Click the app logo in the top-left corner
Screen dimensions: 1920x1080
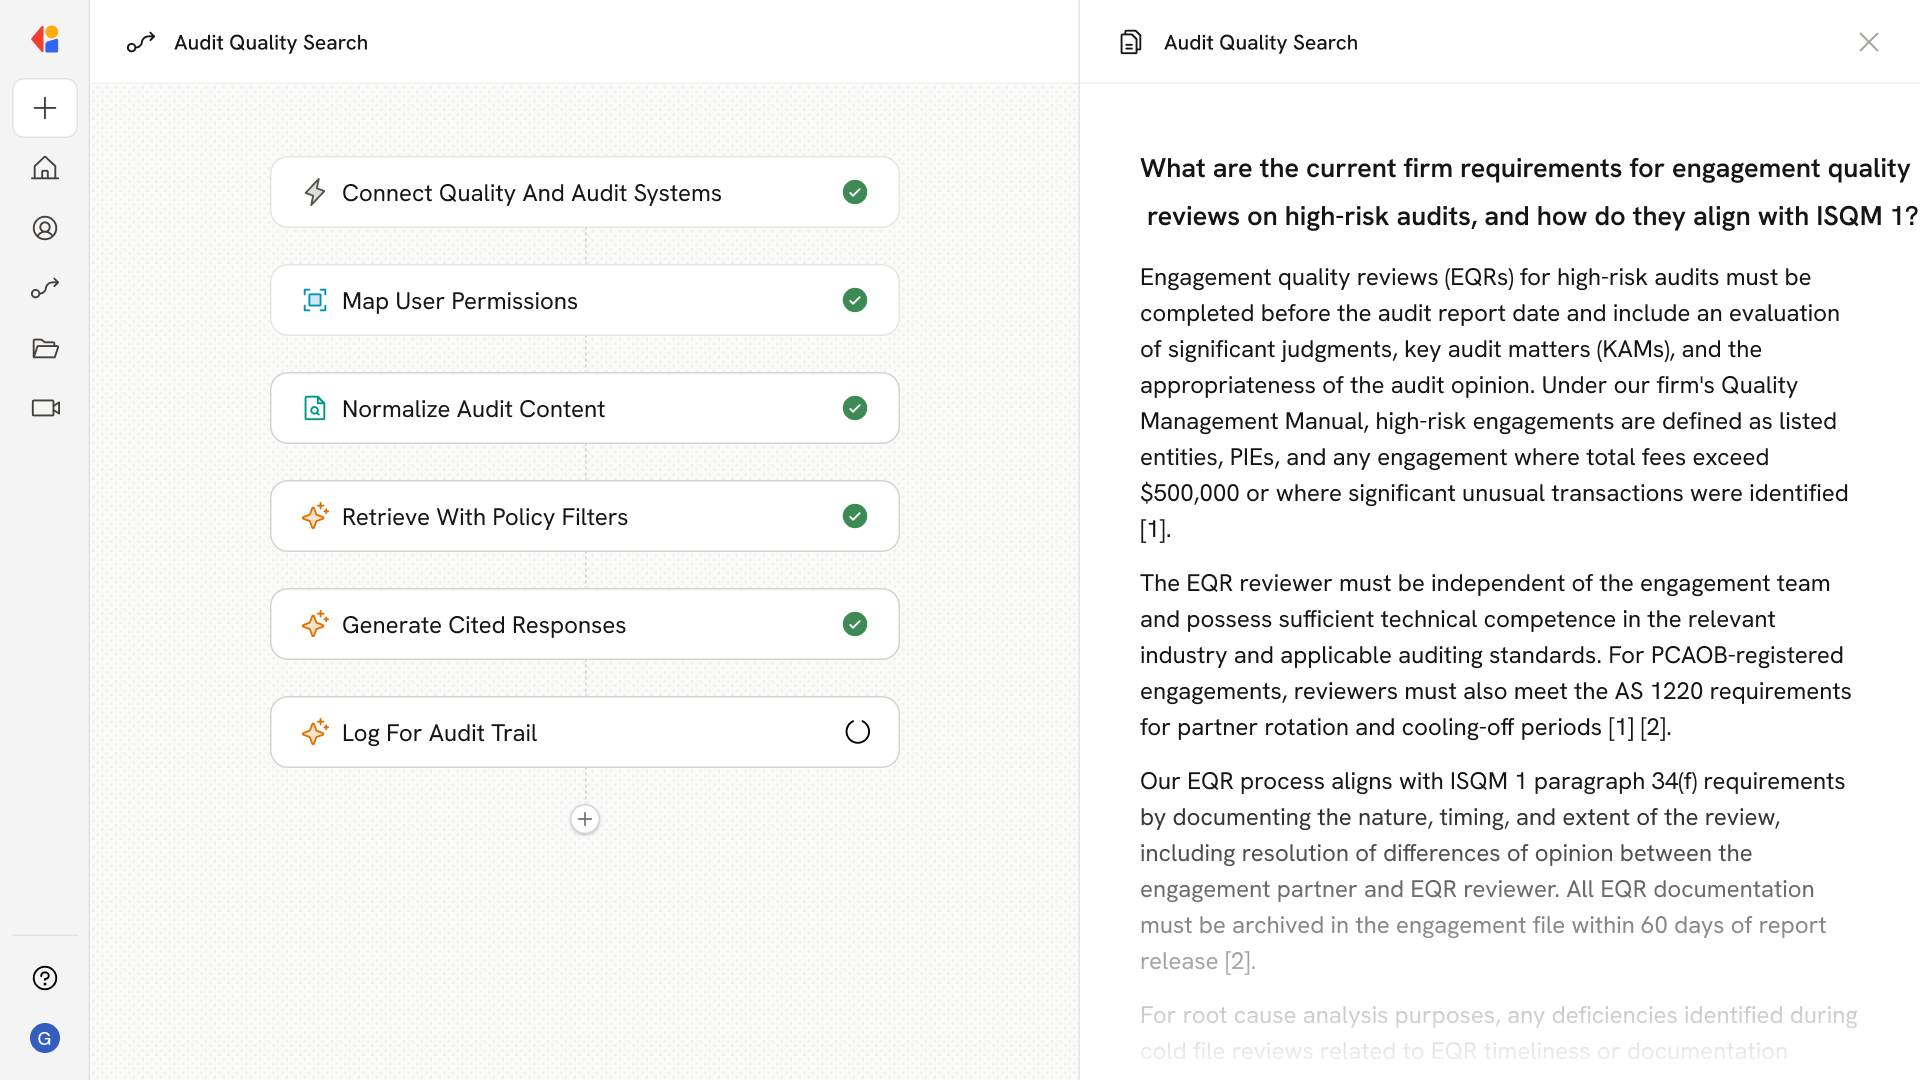(x=45, y=40)
